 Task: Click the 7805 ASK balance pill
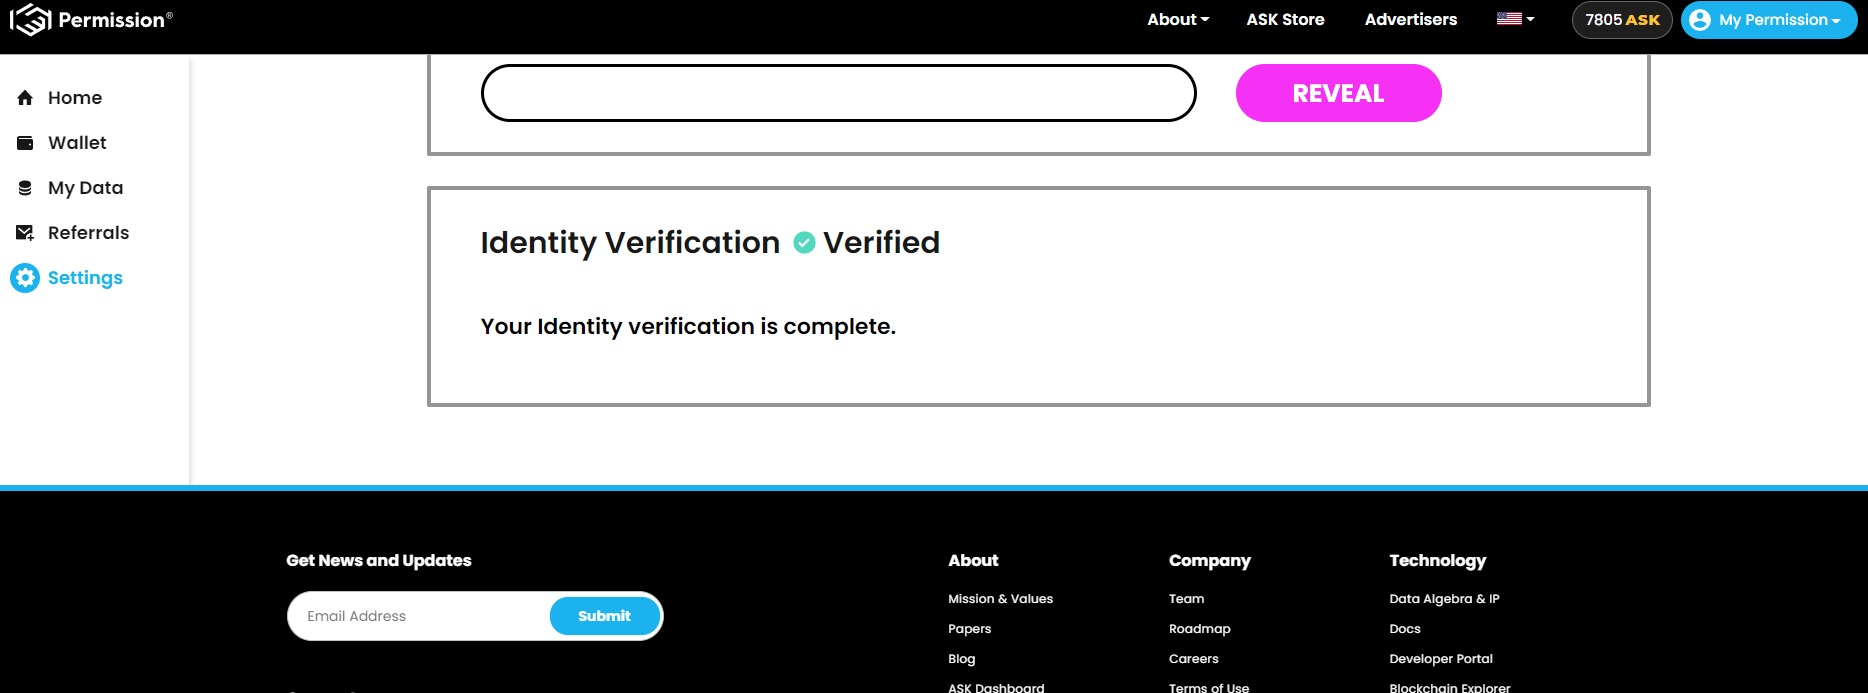[x=1622, y=20]
